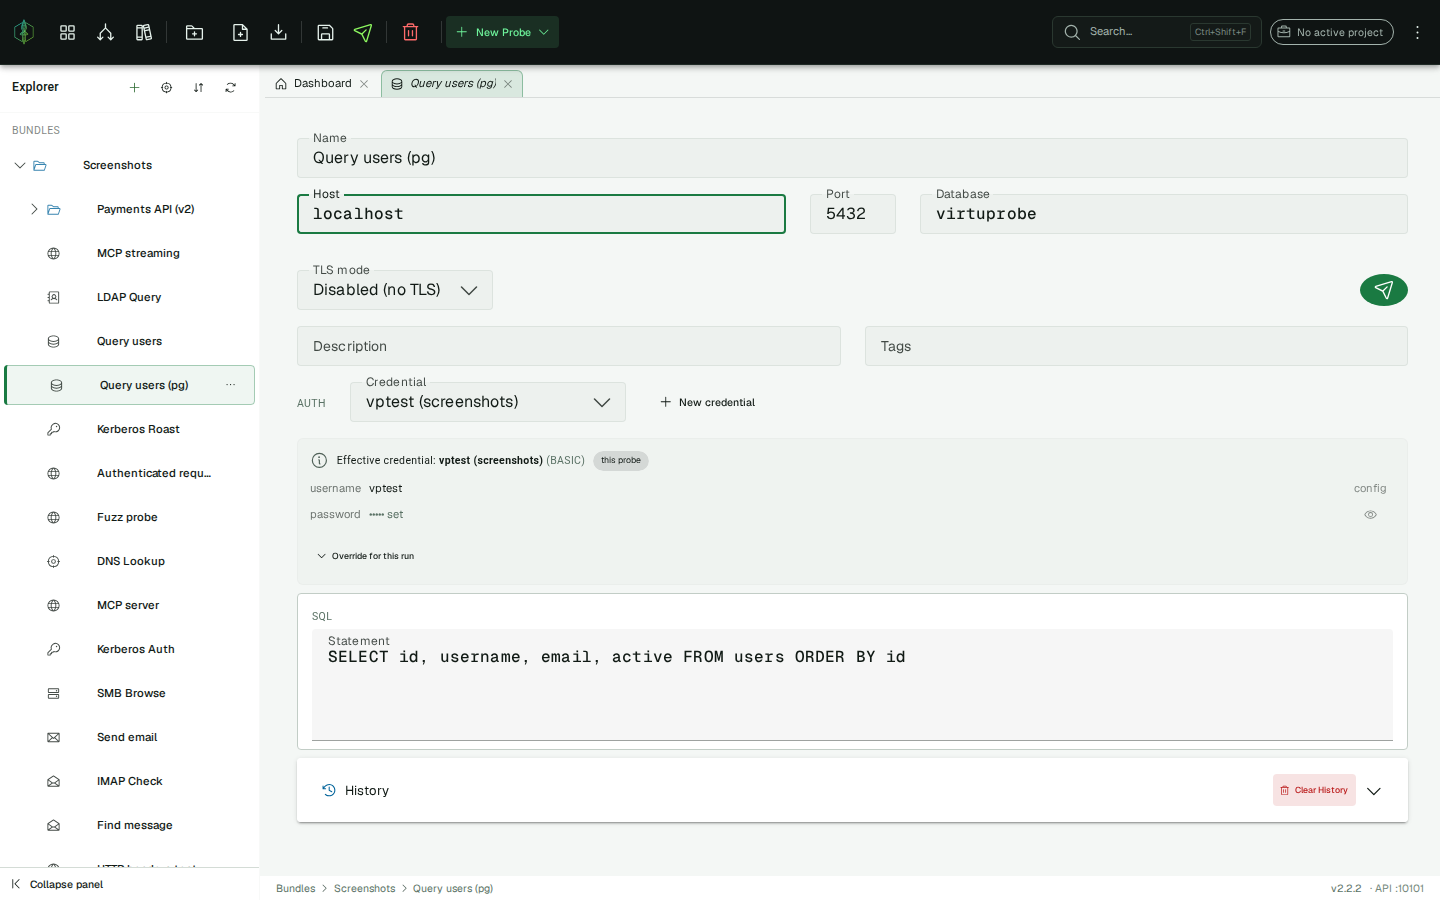
Task: Open the dashboard grid icon in toolbar
Action: click(x=67, y=32)
